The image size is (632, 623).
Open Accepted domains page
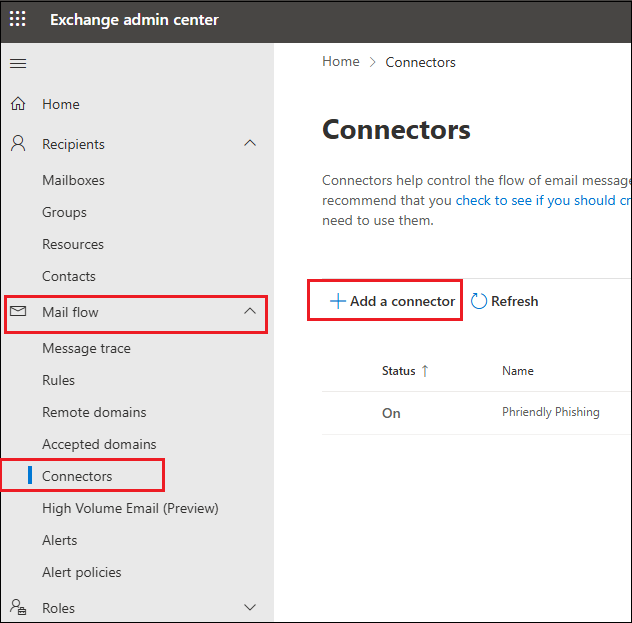coord(99,444)
